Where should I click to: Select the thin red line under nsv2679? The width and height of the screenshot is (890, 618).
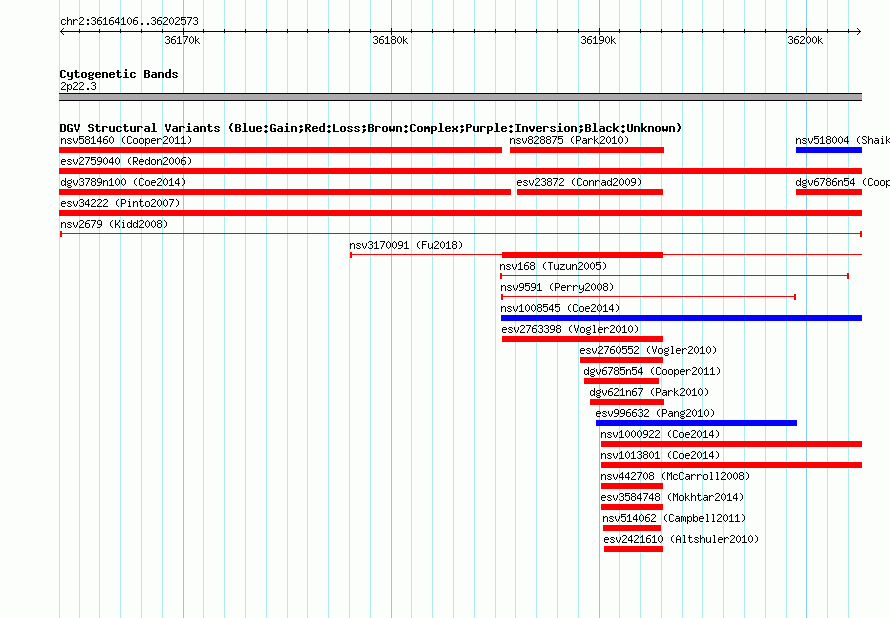pos(461,234)
